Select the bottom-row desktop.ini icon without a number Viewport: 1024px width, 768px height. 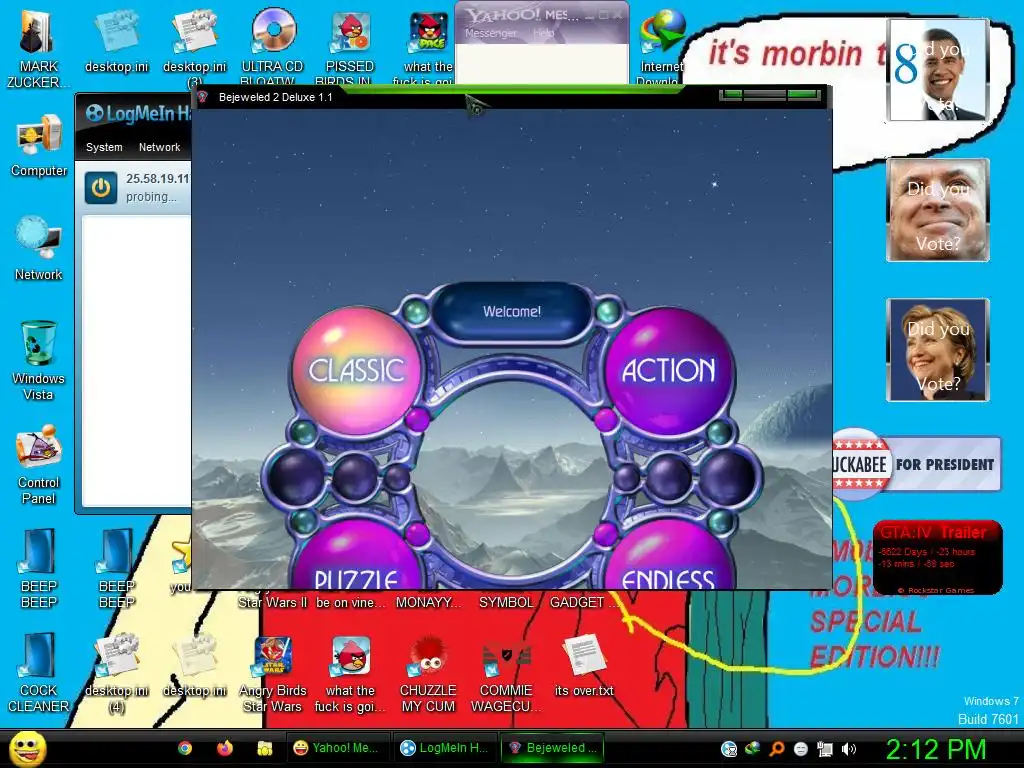pyautogui.click(x=195, y=666)
